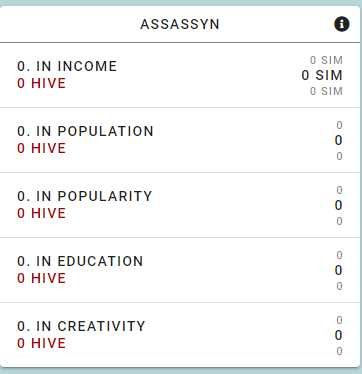Select the bold popularity value 0
Image resolution: width=362 pixels, height=374 pixels.
[339, 205]
